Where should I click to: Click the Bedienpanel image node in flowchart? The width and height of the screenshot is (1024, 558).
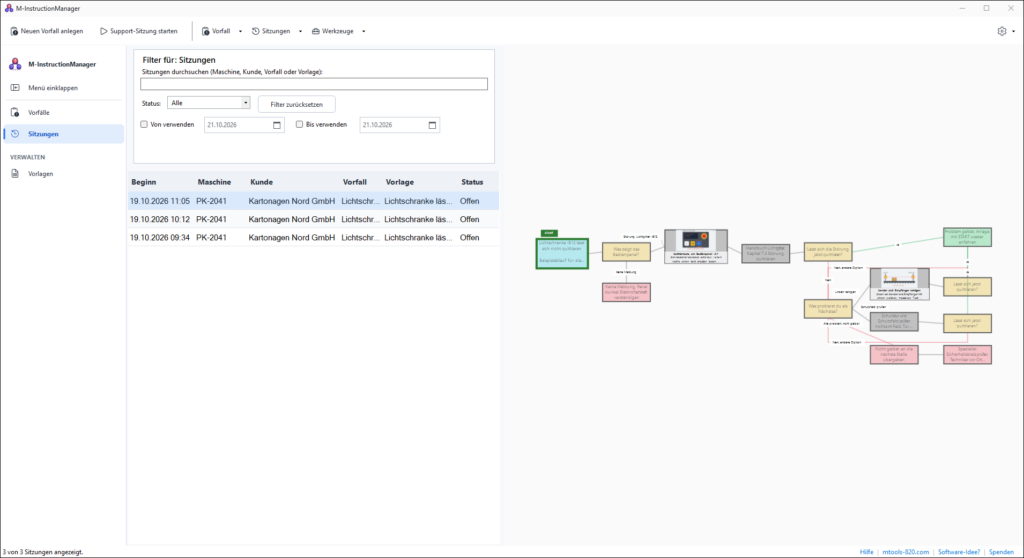point(696,246)
